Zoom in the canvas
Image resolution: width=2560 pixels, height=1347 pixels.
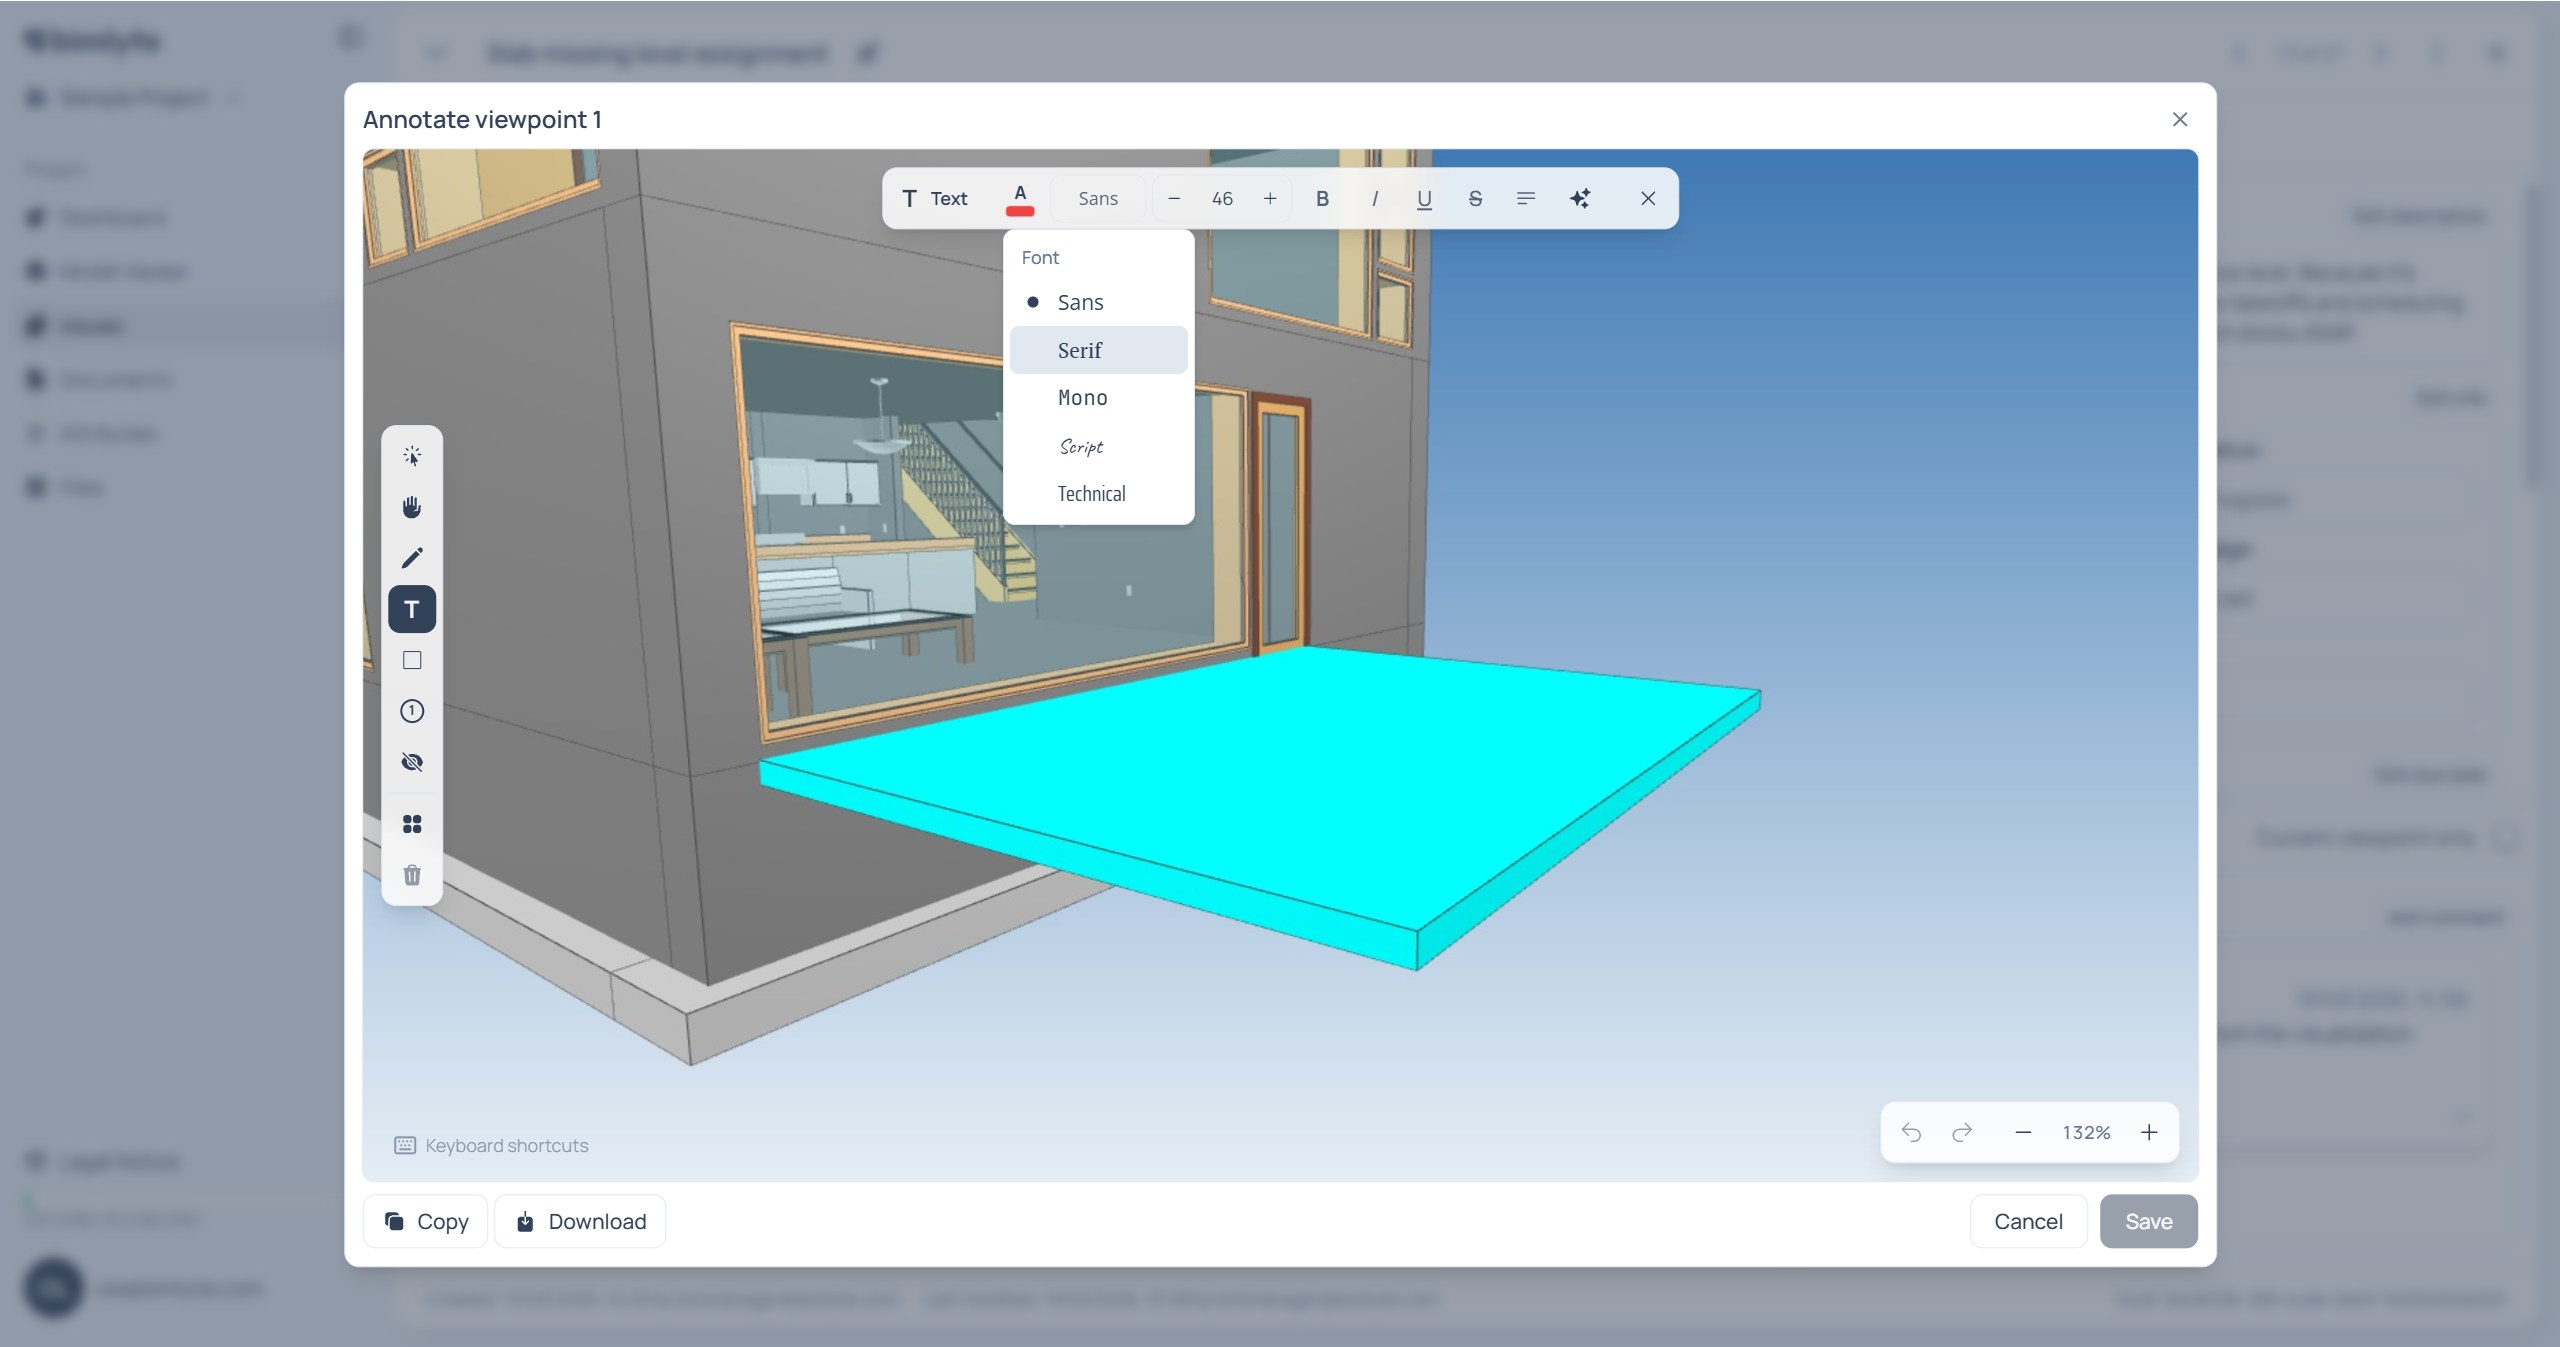2149,1132
